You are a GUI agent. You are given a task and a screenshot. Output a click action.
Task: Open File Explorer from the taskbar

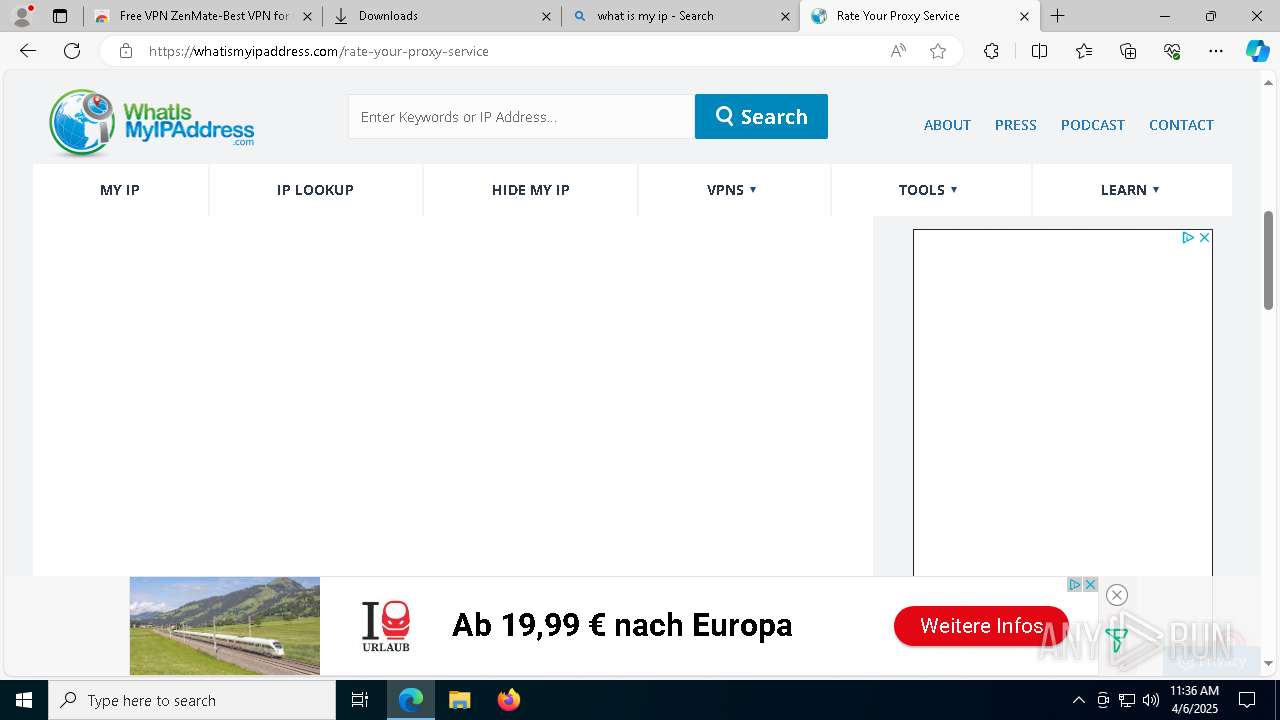(x=459, y=700)
